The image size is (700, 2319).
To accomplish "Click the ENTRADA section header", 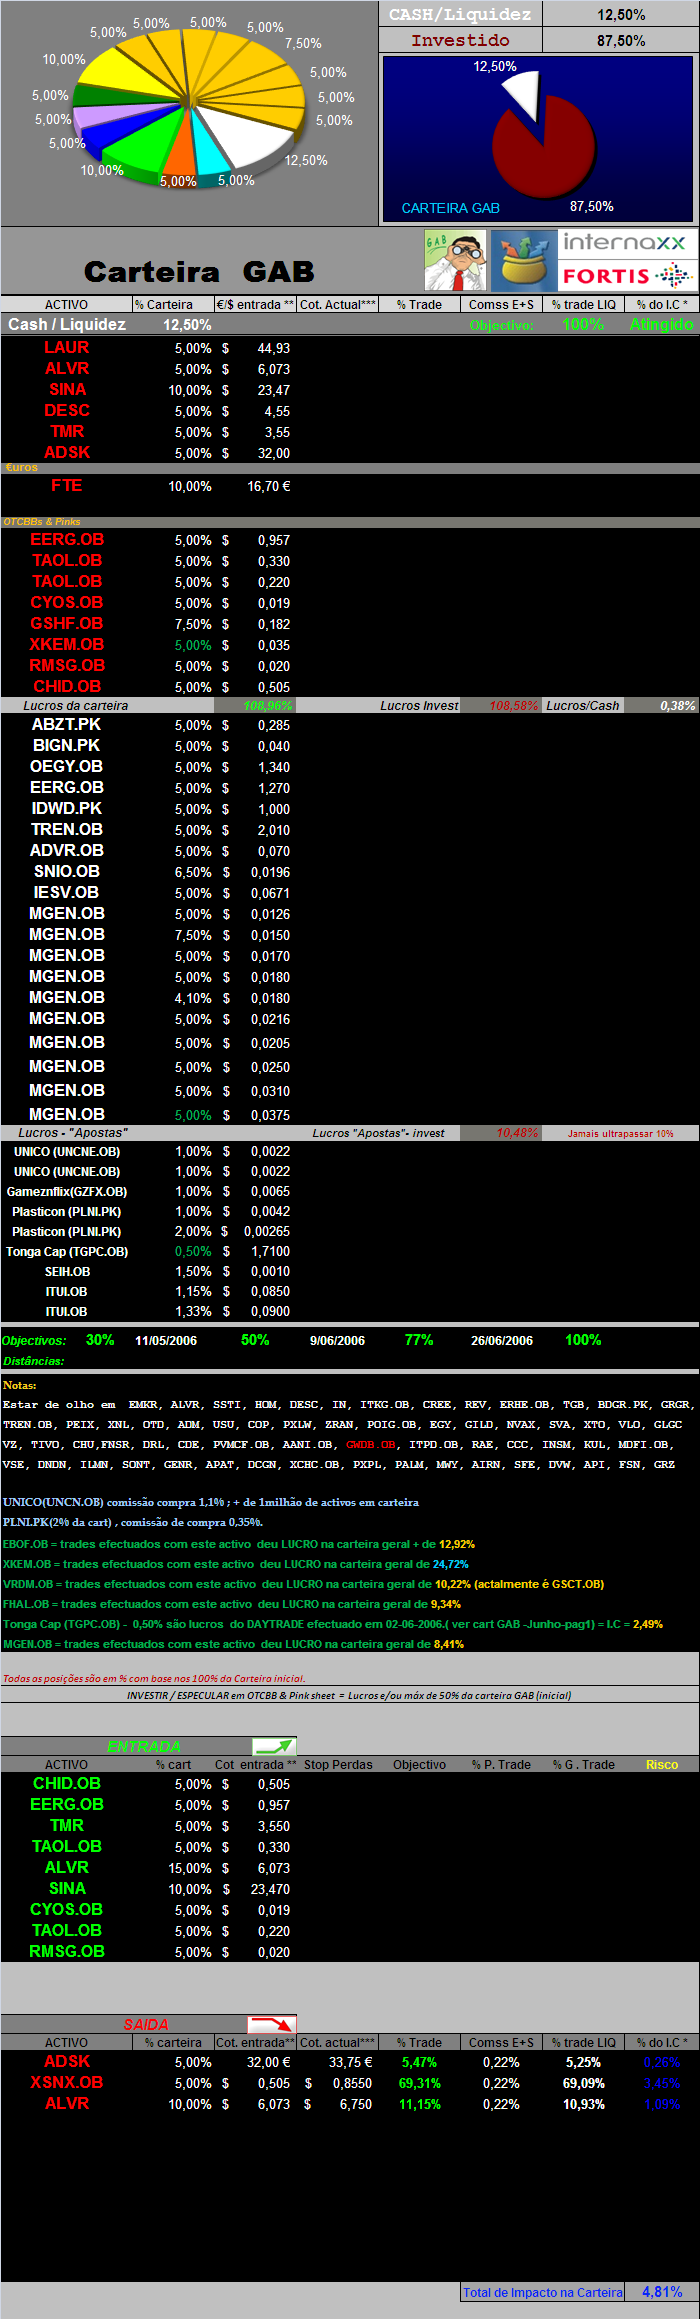I will [144, 1746].
